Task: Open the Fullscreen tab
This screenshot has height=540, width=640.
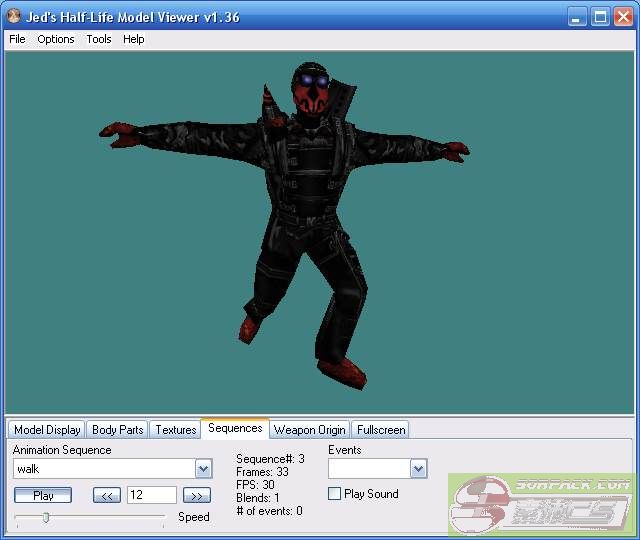Action: [381, 430]
